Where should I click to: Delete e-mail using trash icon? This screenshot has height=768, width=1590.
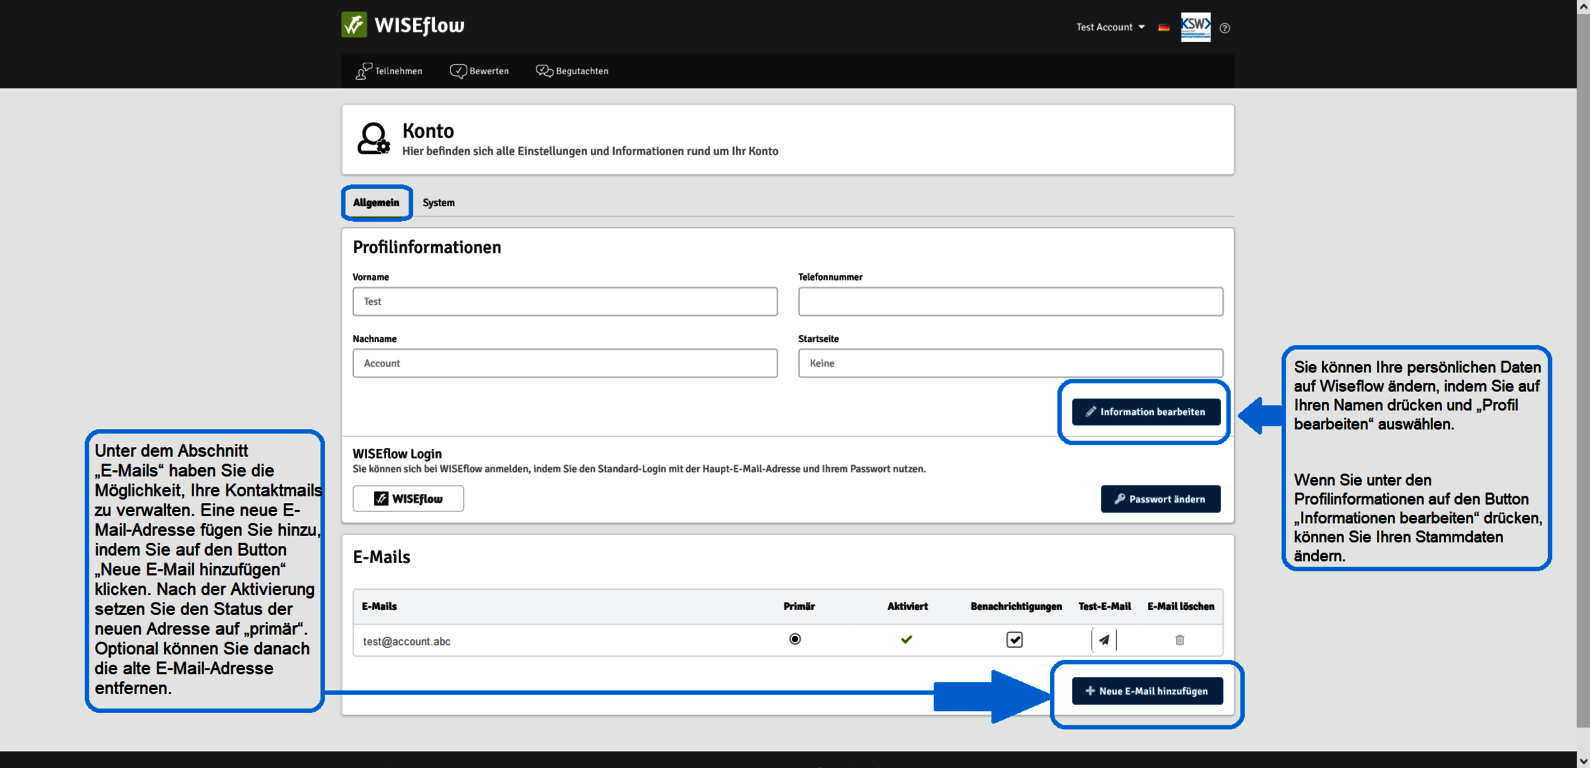[x=1180, y=640]
